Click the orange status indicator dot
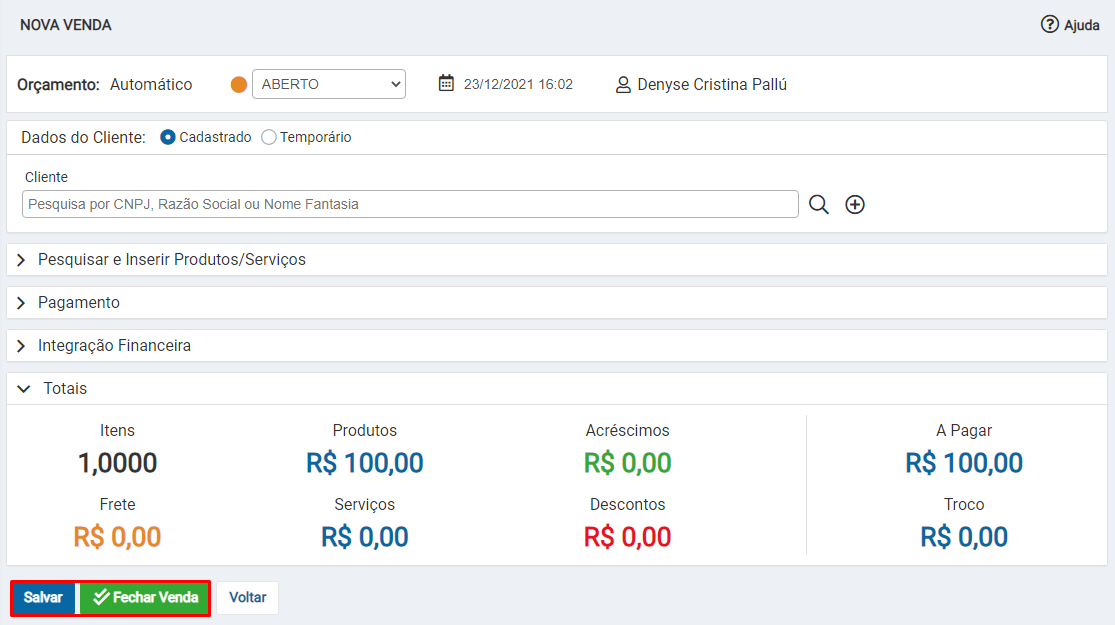This screenshot has height=625, width=1115. click(239, 85)
